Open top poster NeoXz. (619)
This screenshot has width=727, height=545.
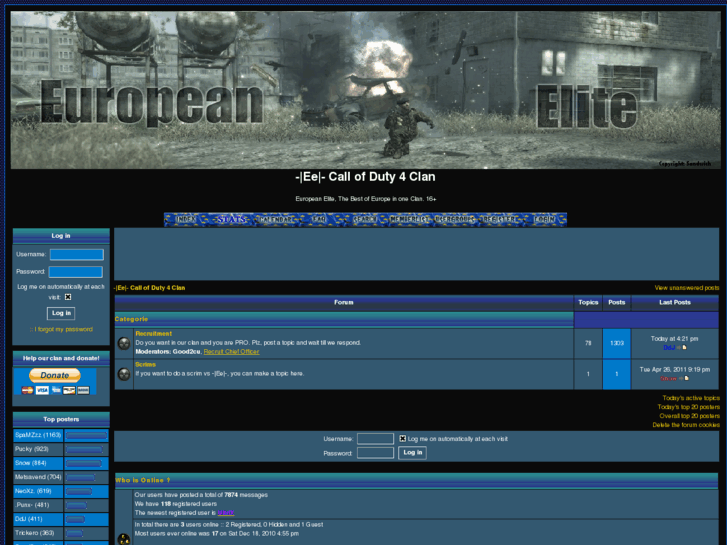pos(33,491)
